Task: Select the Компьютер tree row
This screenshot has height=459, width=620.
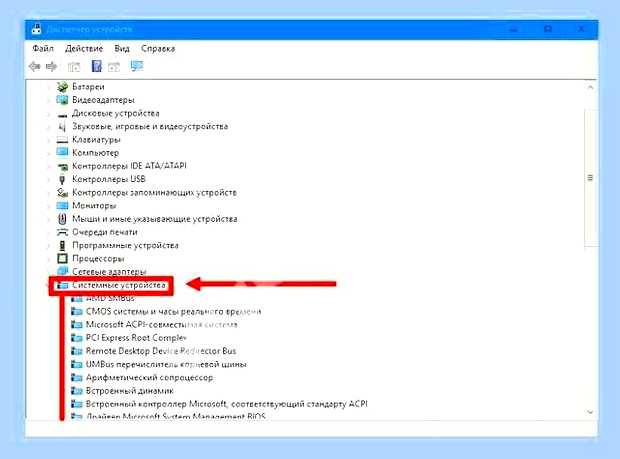Action: tap(95, 153)
